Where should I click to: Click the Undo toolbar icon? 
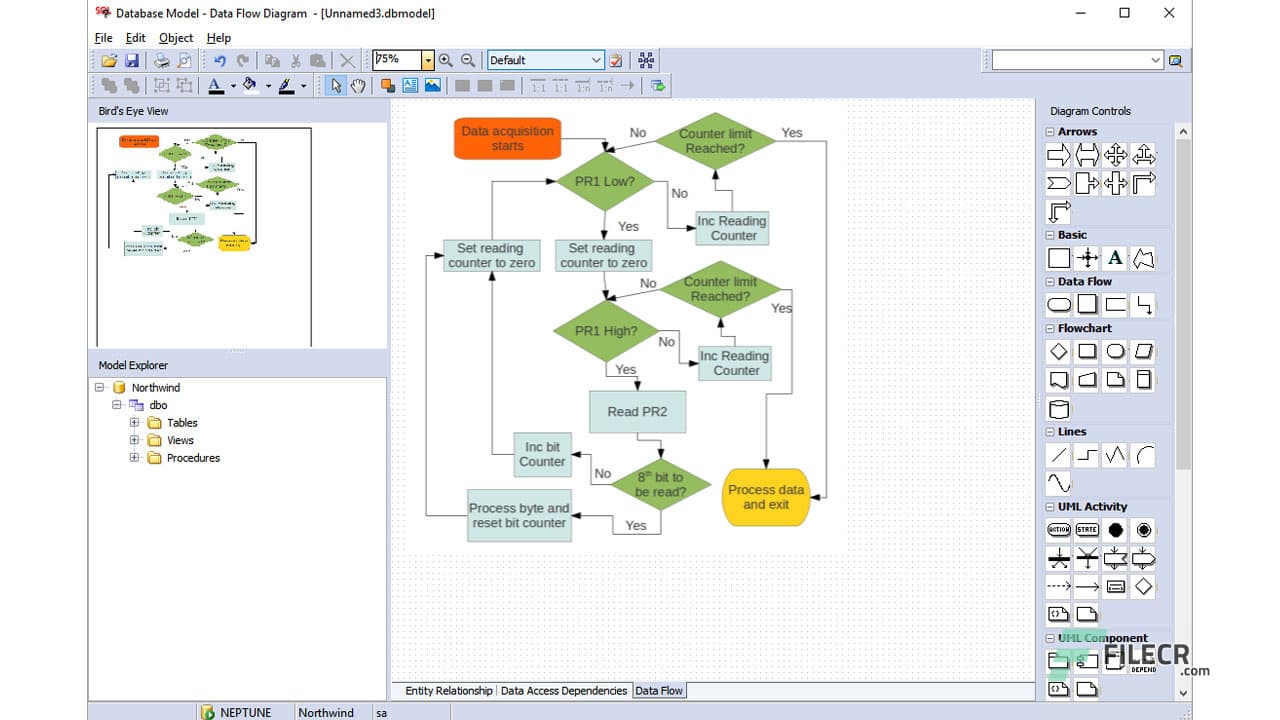pos(218,60)
